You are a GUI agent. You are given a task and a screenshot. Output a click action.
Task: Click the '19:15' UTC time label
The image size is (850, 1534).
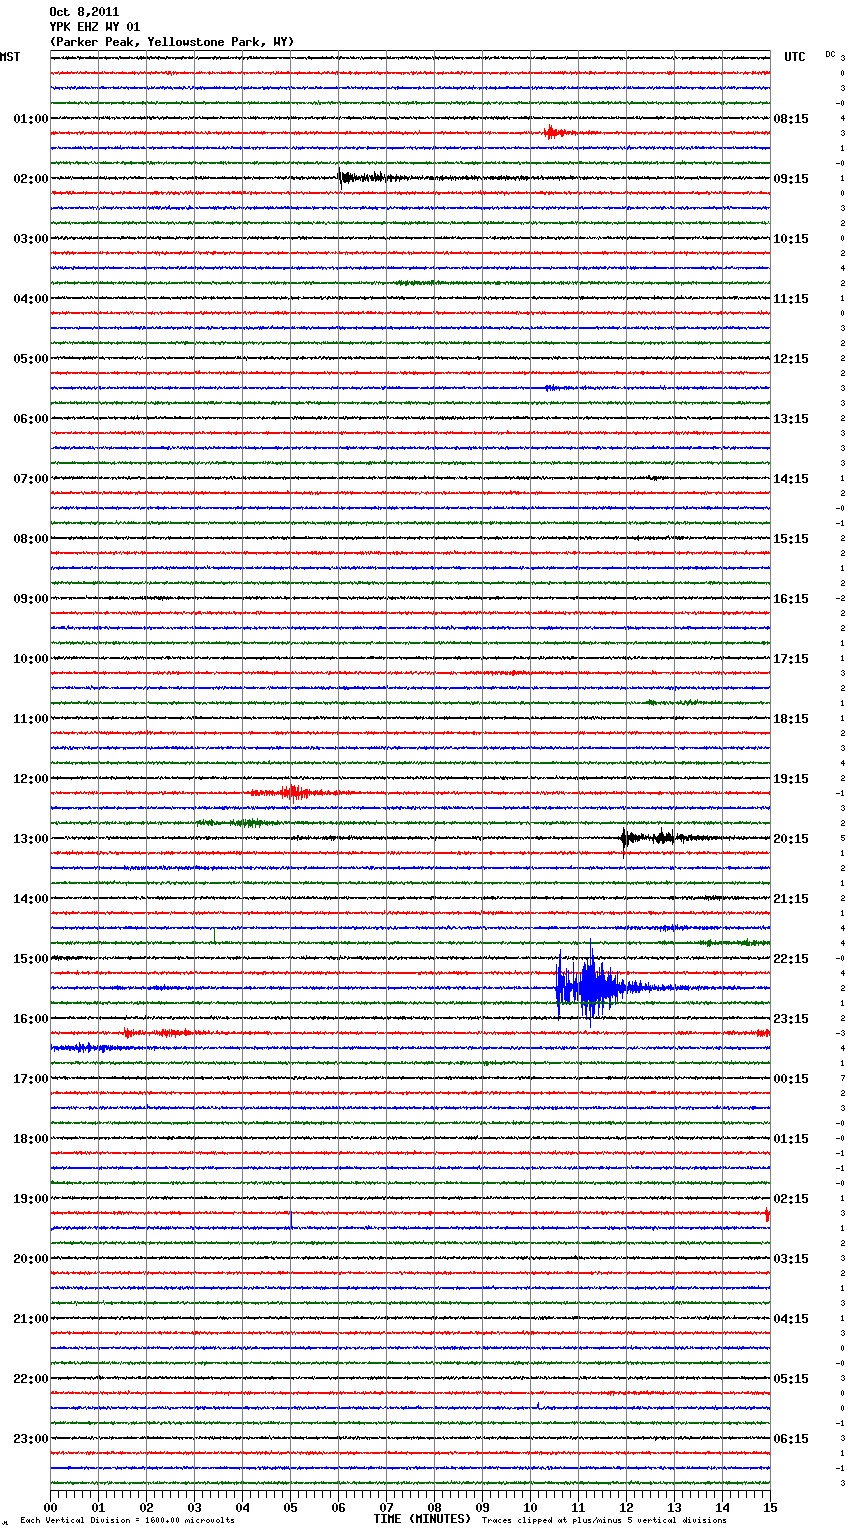(x=791, y=779)
